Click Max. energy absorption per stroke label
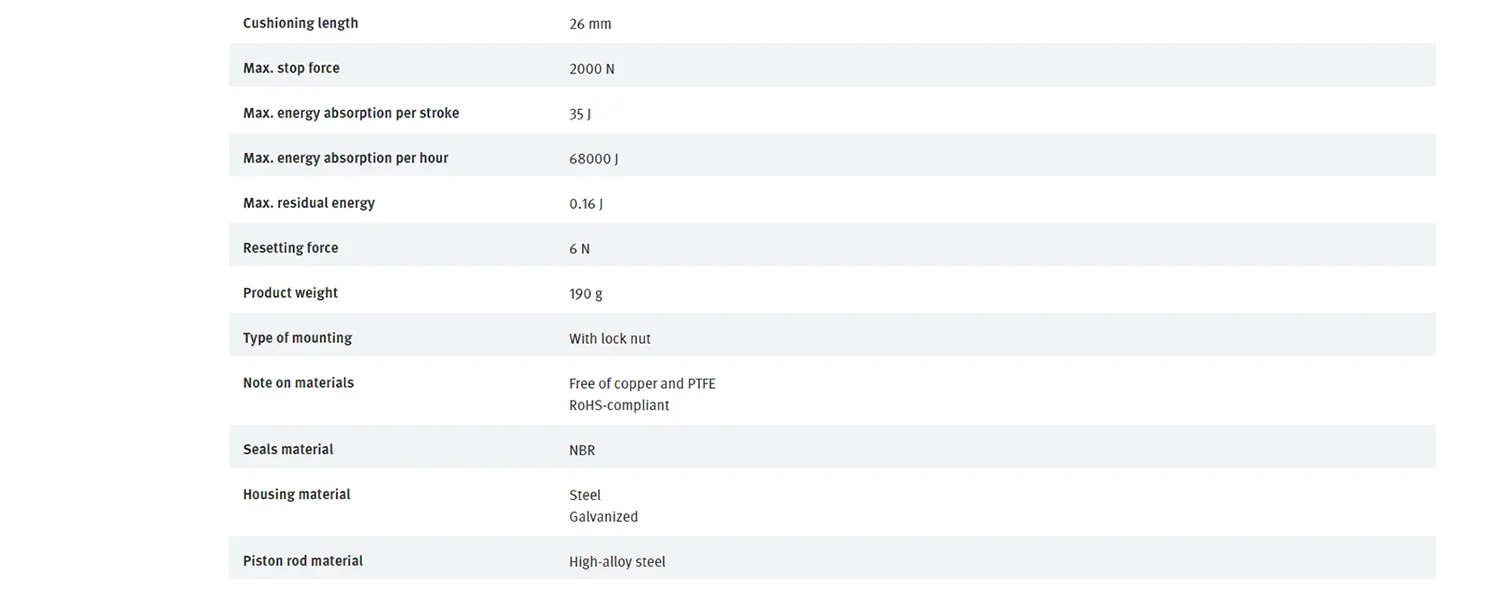Screen dimensions: 1500x608 pyautogui.click(x=351, y=113)
